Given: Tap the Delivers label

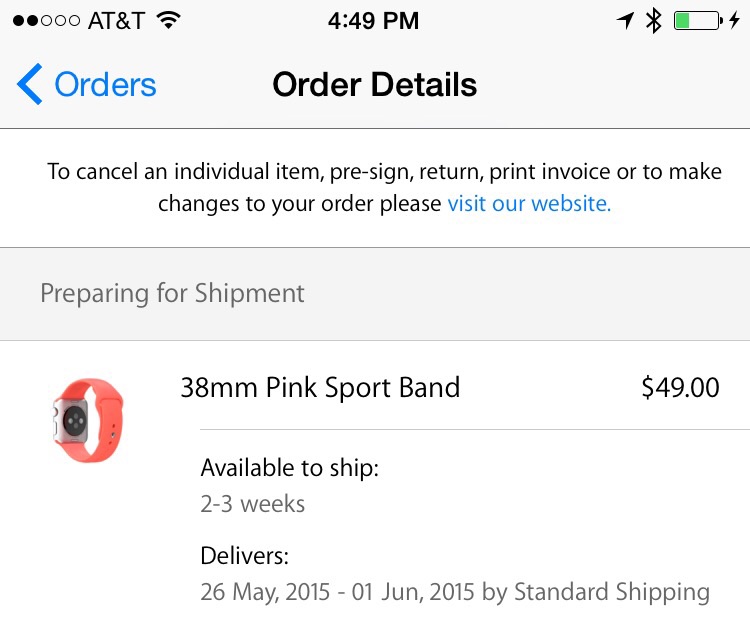Looking at the screenshot, I should click(245, 556).
